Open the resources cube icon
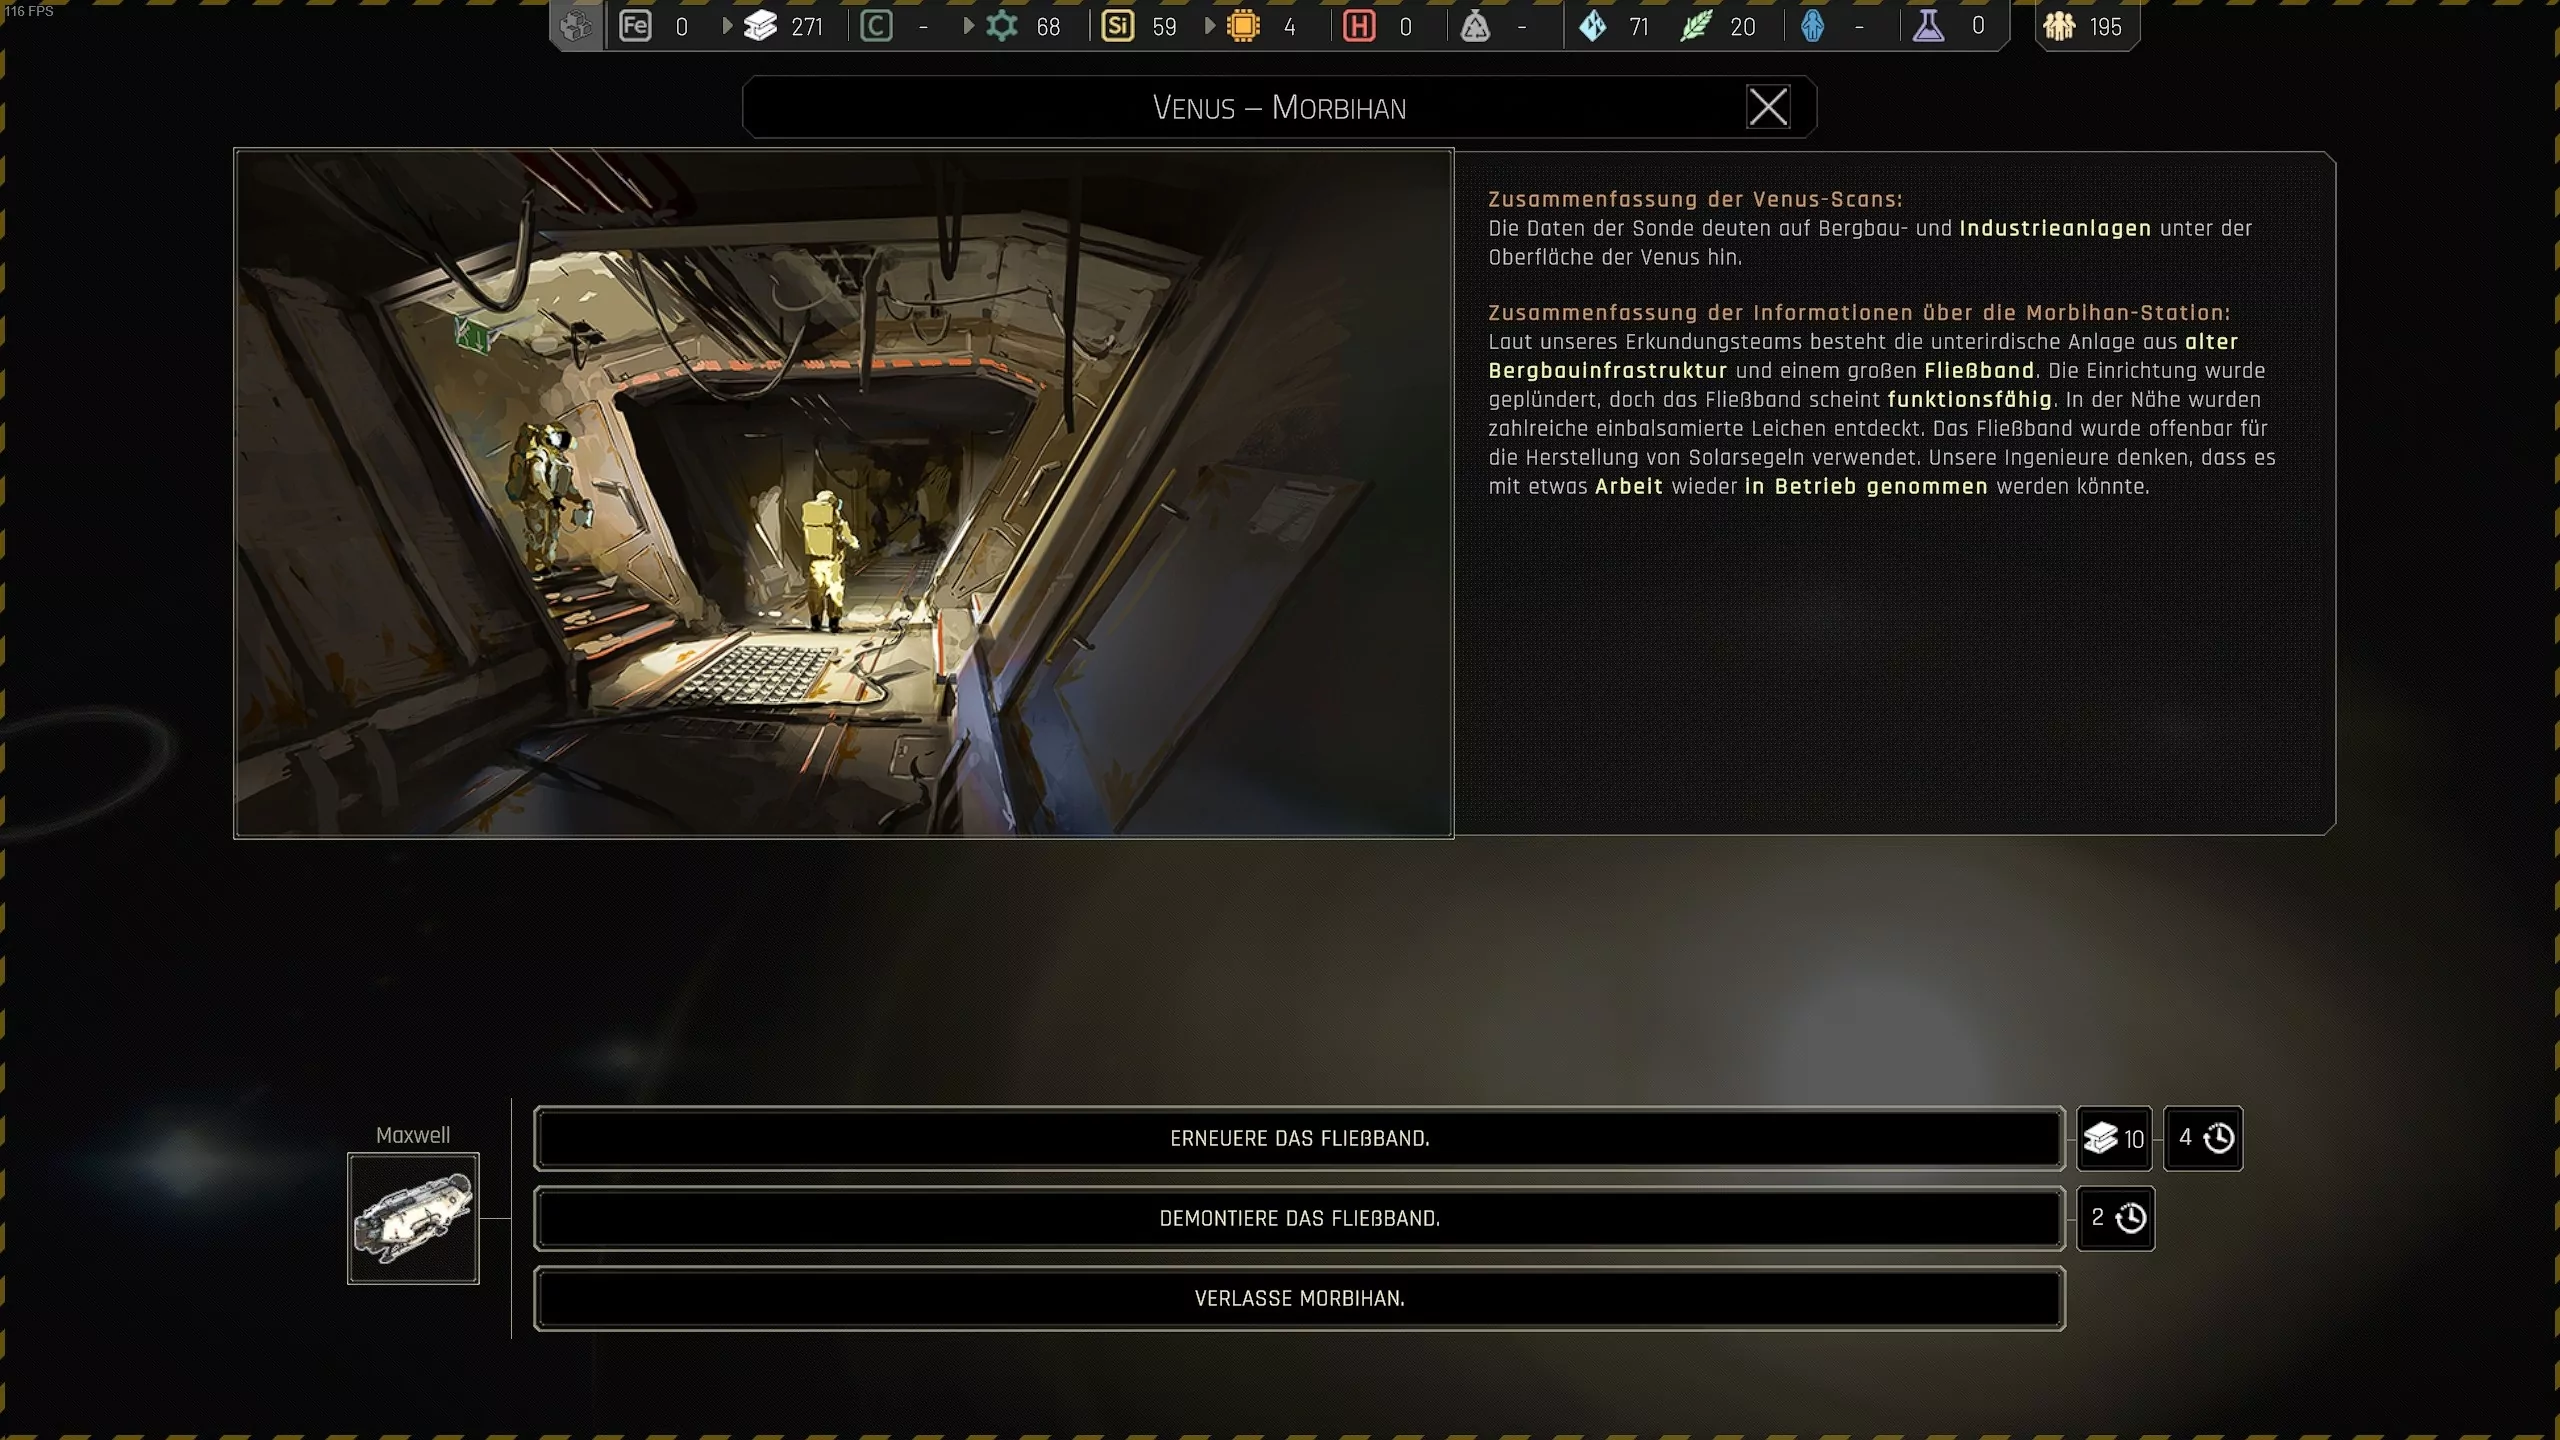The height and width of the screenshot is (1440, 2560). click(576, 26)
